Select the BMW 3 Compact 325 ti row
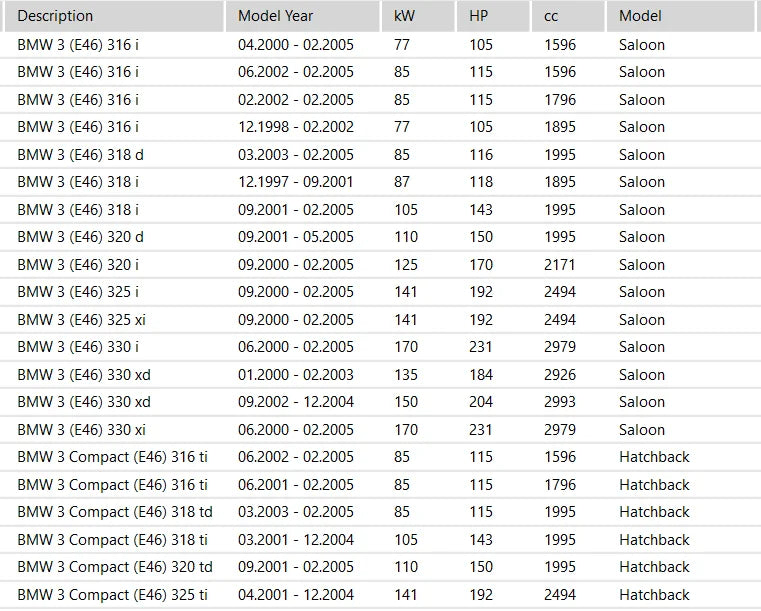The width and height of the screenshot is (761, 611). (x=112, y=595)
